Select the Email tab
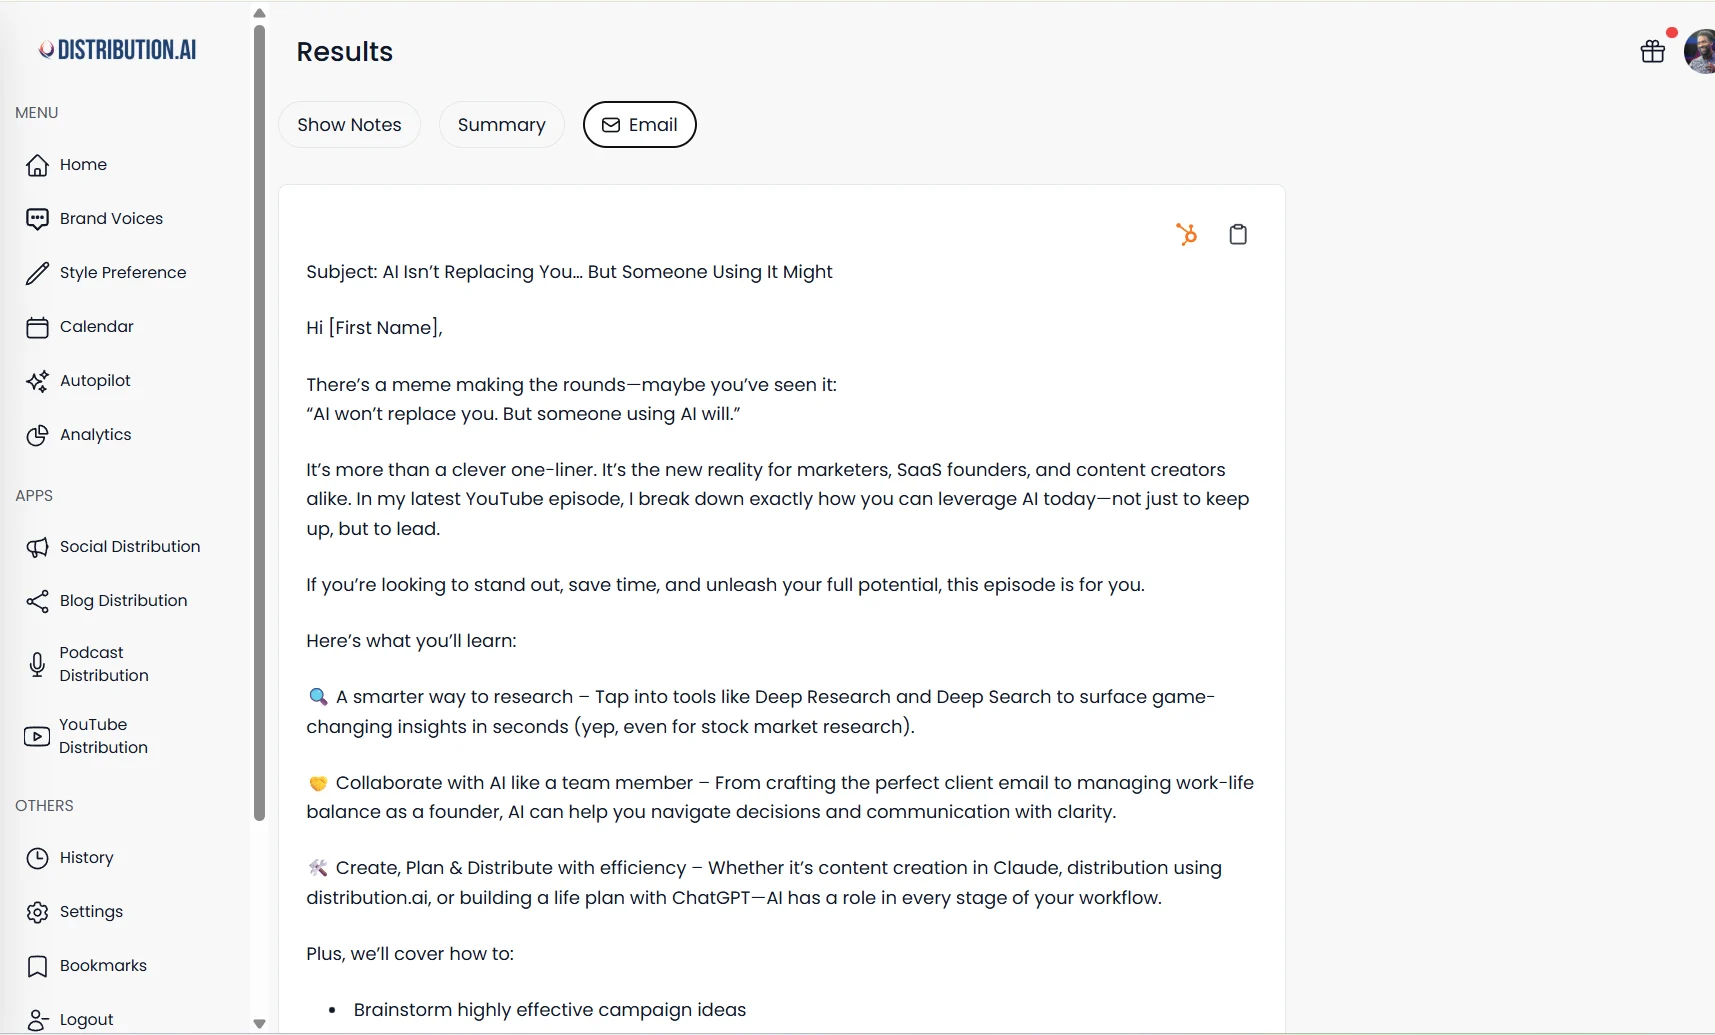The image size is (1715, 1035). point(640,125)
